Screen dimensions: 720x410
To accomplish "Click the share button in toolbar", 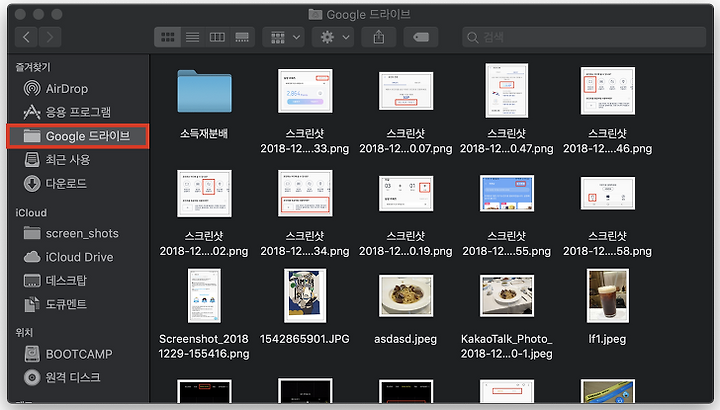I will pyautogui.click(x=379, y=37).
